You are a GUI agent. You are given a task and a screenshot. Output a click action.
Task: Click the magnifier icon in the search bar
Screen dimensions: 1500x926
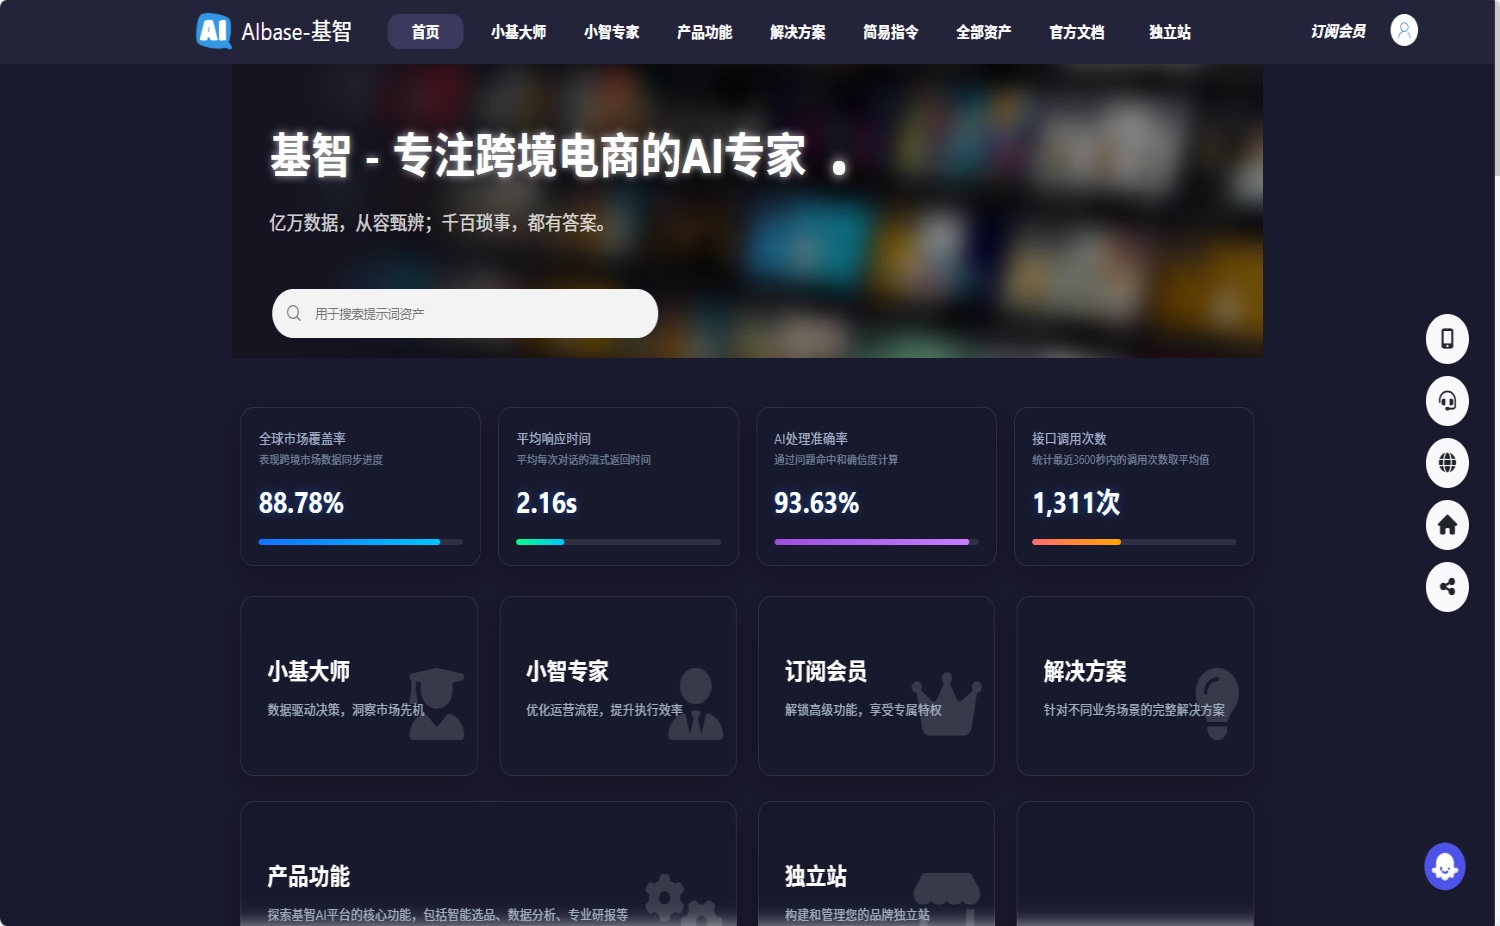(x=293, y=313)
